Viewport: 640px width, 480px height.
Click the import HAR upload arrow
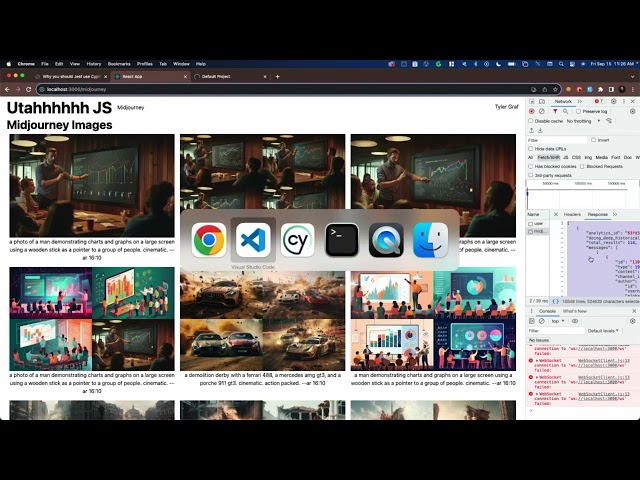[531, 130]
